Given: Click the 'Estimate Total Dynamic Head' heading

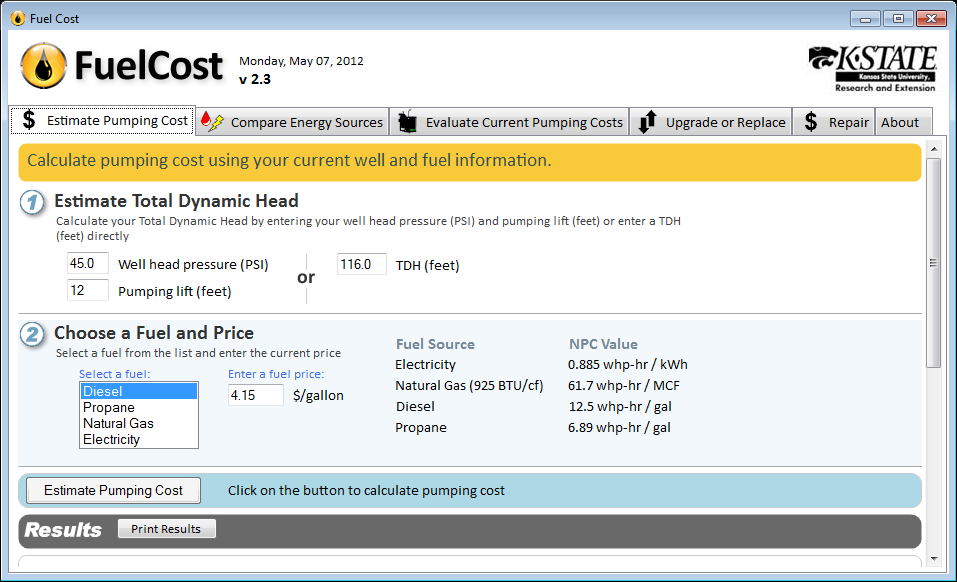Looking at the screenshot, I should 176,201.
